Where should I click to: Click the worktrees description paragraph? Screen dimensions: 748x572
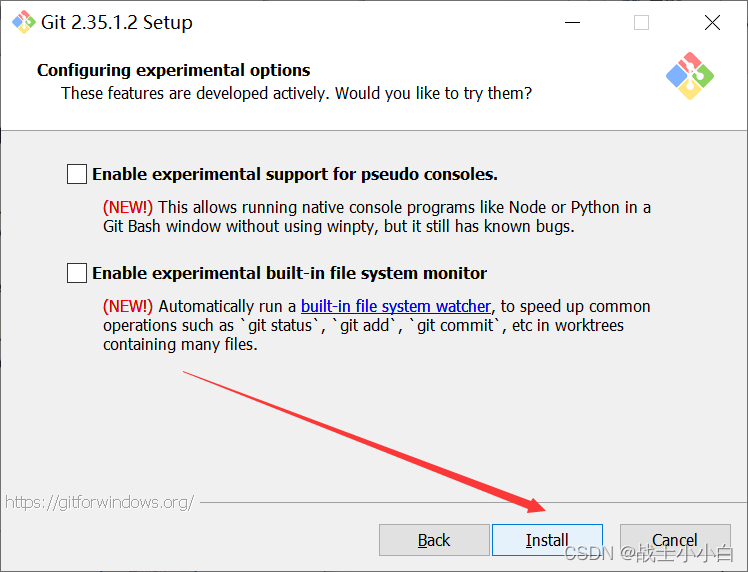click(x=377, y=325)
